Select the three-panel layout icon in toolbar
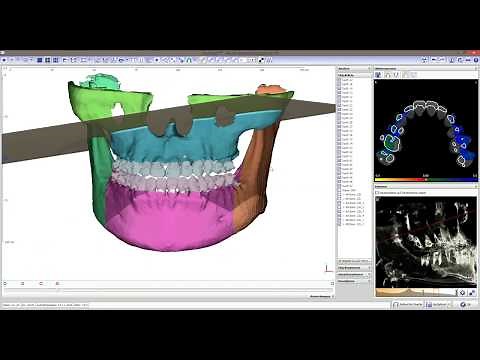The width and height of the screenshot is (480, 360). coord(56,60)
